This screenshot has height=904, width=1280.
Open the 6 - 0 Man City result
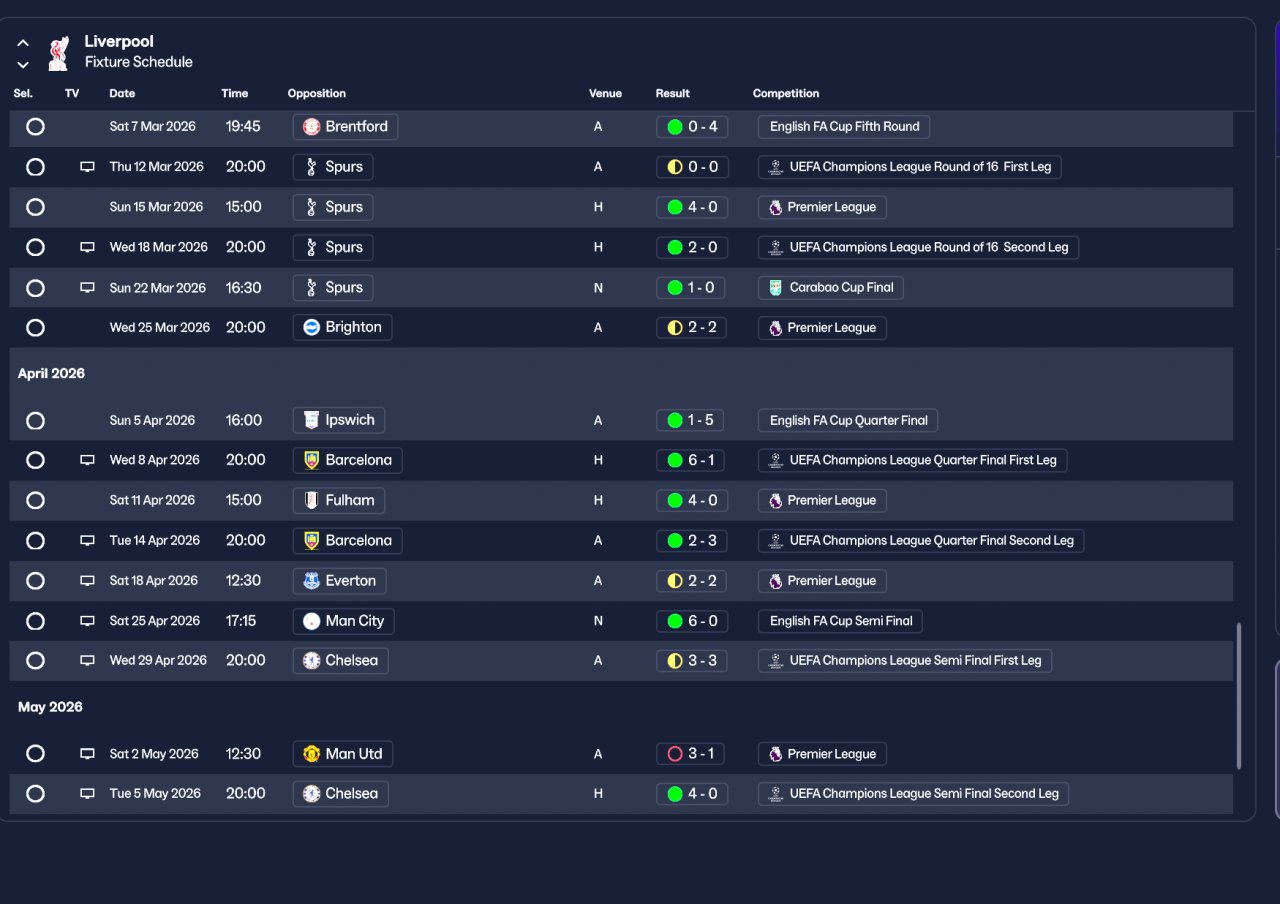tap(692, 621)
